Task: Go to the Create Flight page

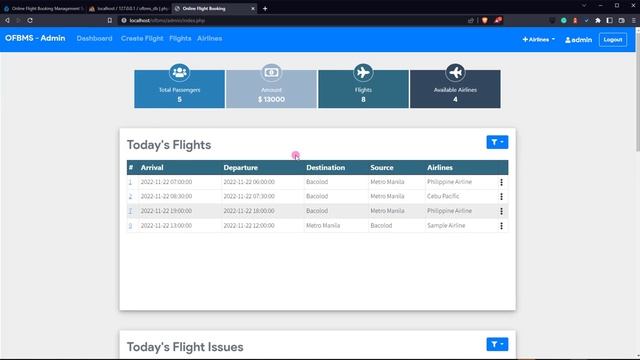Action: (142, 38)
